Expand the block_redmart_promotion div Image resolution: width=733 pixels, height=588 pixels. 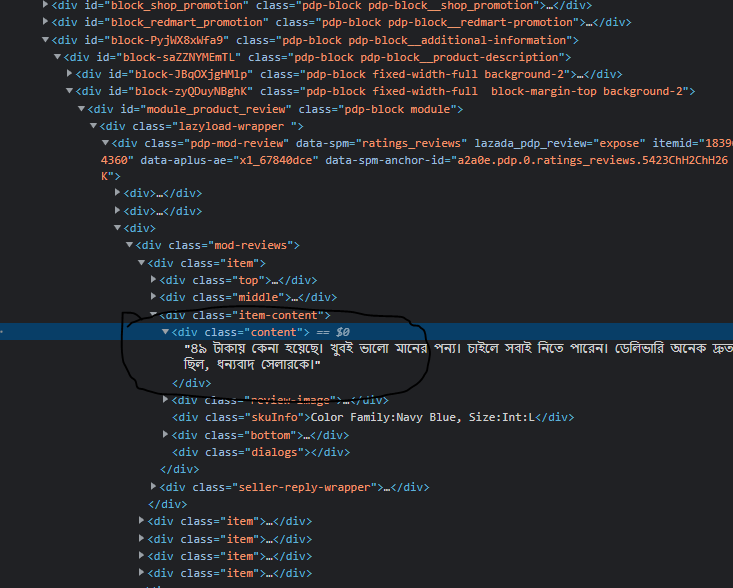click(45, 22)
